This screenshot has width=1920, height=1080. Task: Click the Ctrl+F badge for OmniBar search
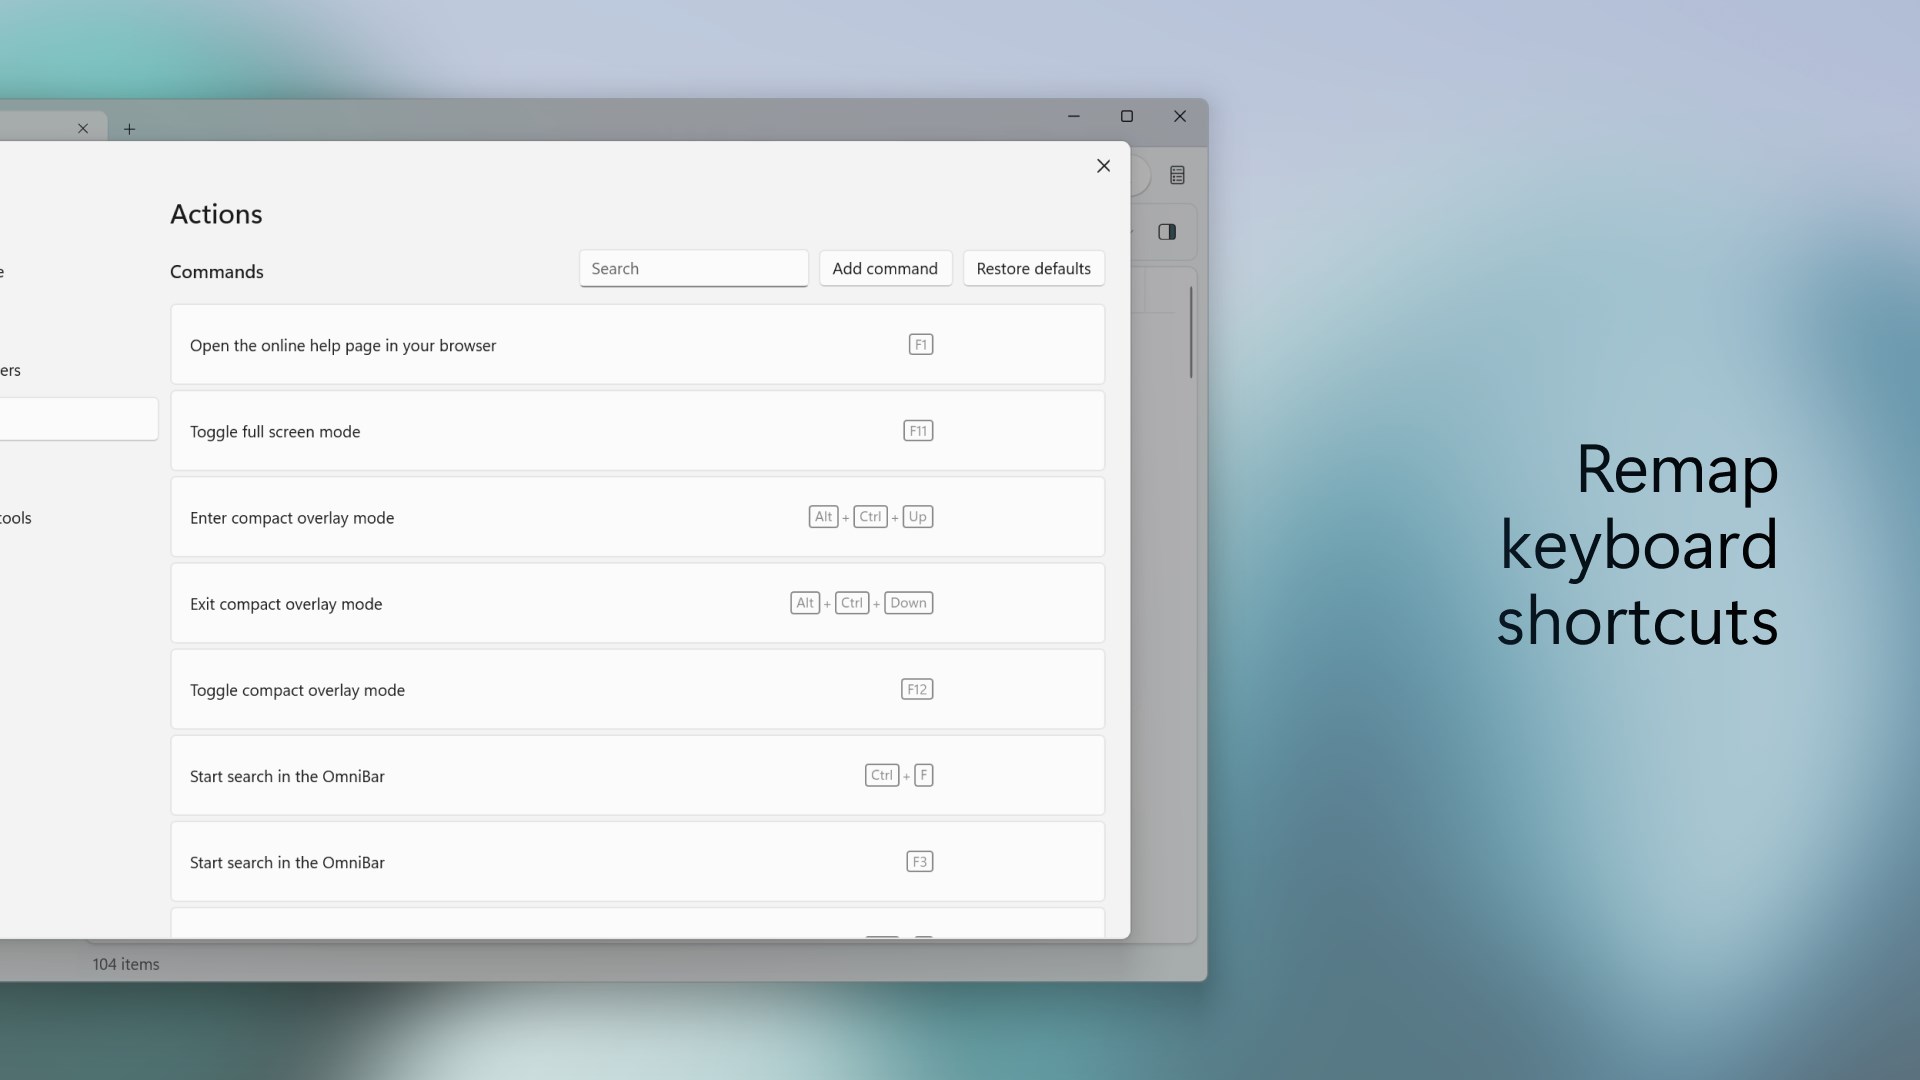pyautogui.click(x=898, y=775)
